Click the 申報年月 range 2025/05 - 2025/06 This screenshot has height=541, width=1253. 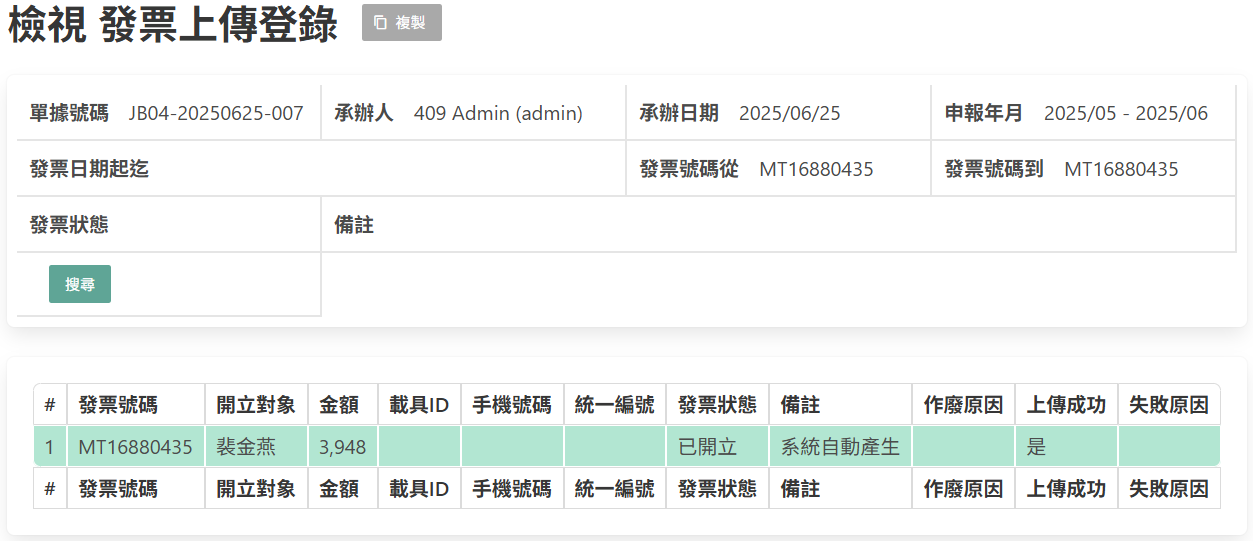(1125, 113)
